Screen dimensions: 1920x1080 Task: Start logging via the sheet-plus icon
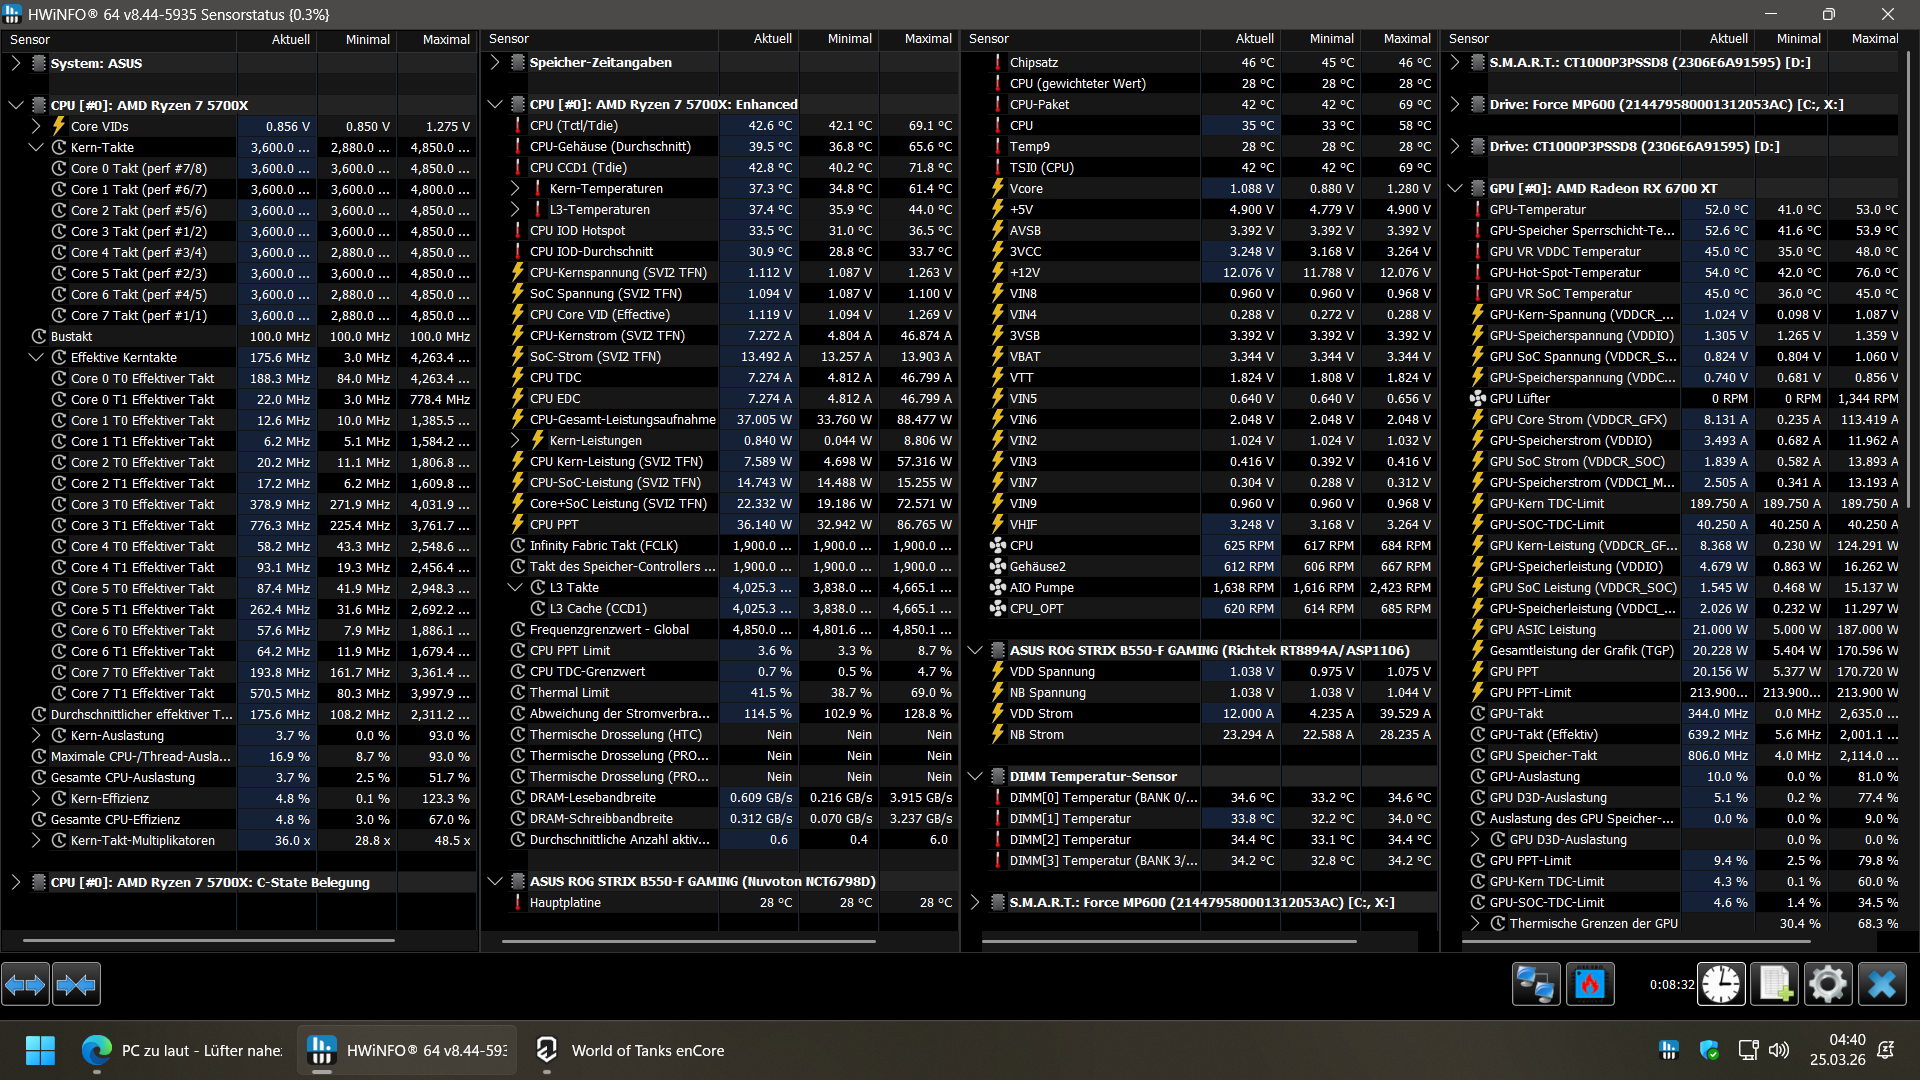point(1775,985)
